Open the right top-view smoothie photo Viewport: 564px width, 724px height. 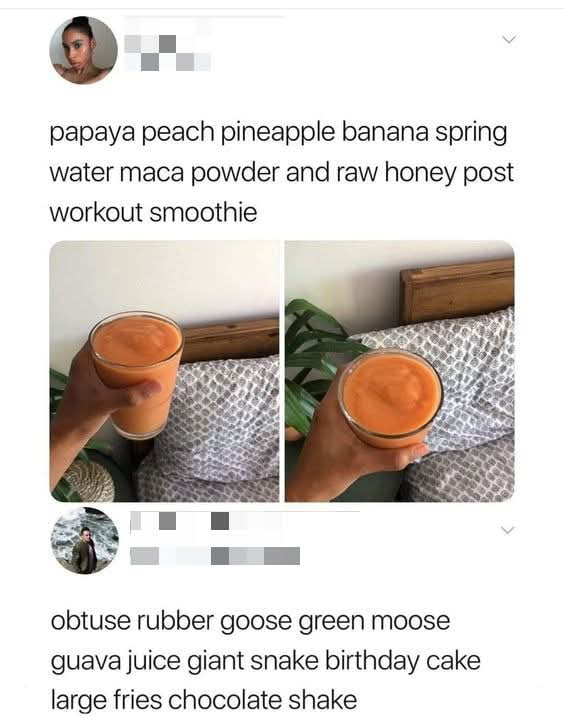pos(400,371)
